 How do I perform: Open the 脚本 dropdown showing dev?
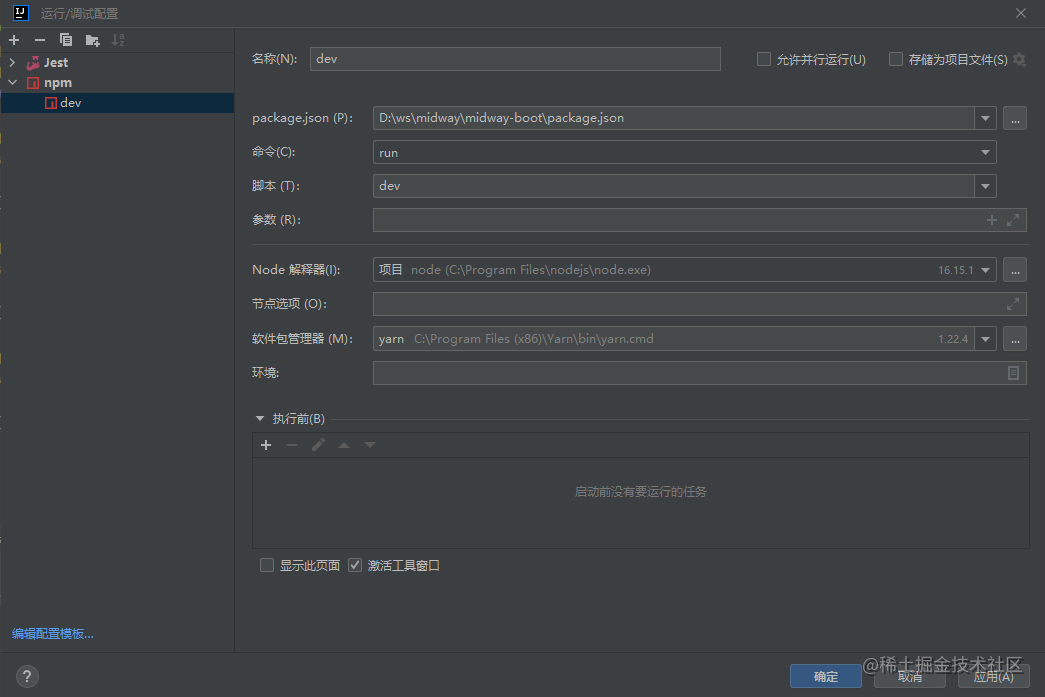tap(985, 186)
